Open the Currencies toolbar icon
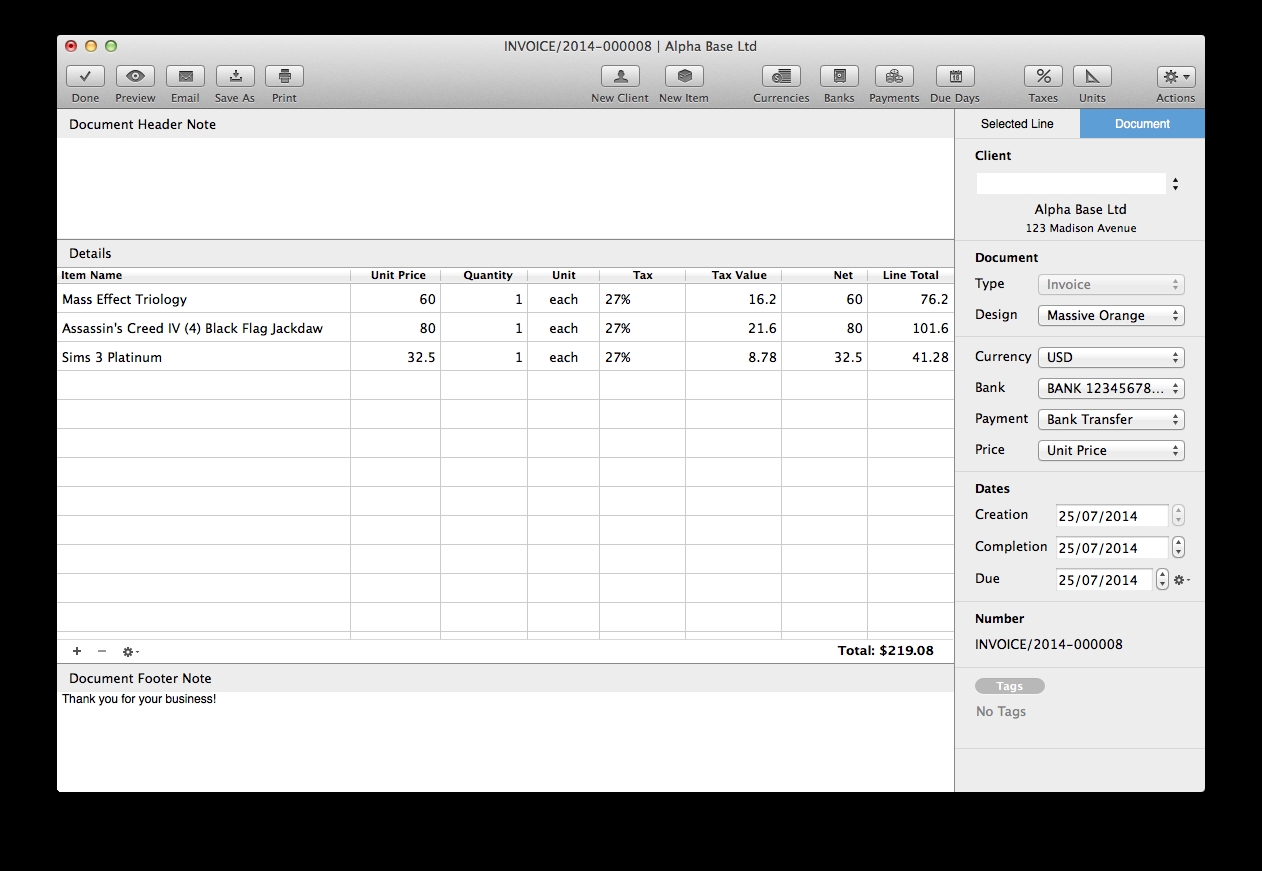Screen dimensions: 1262x871 (x=781, y=76)
